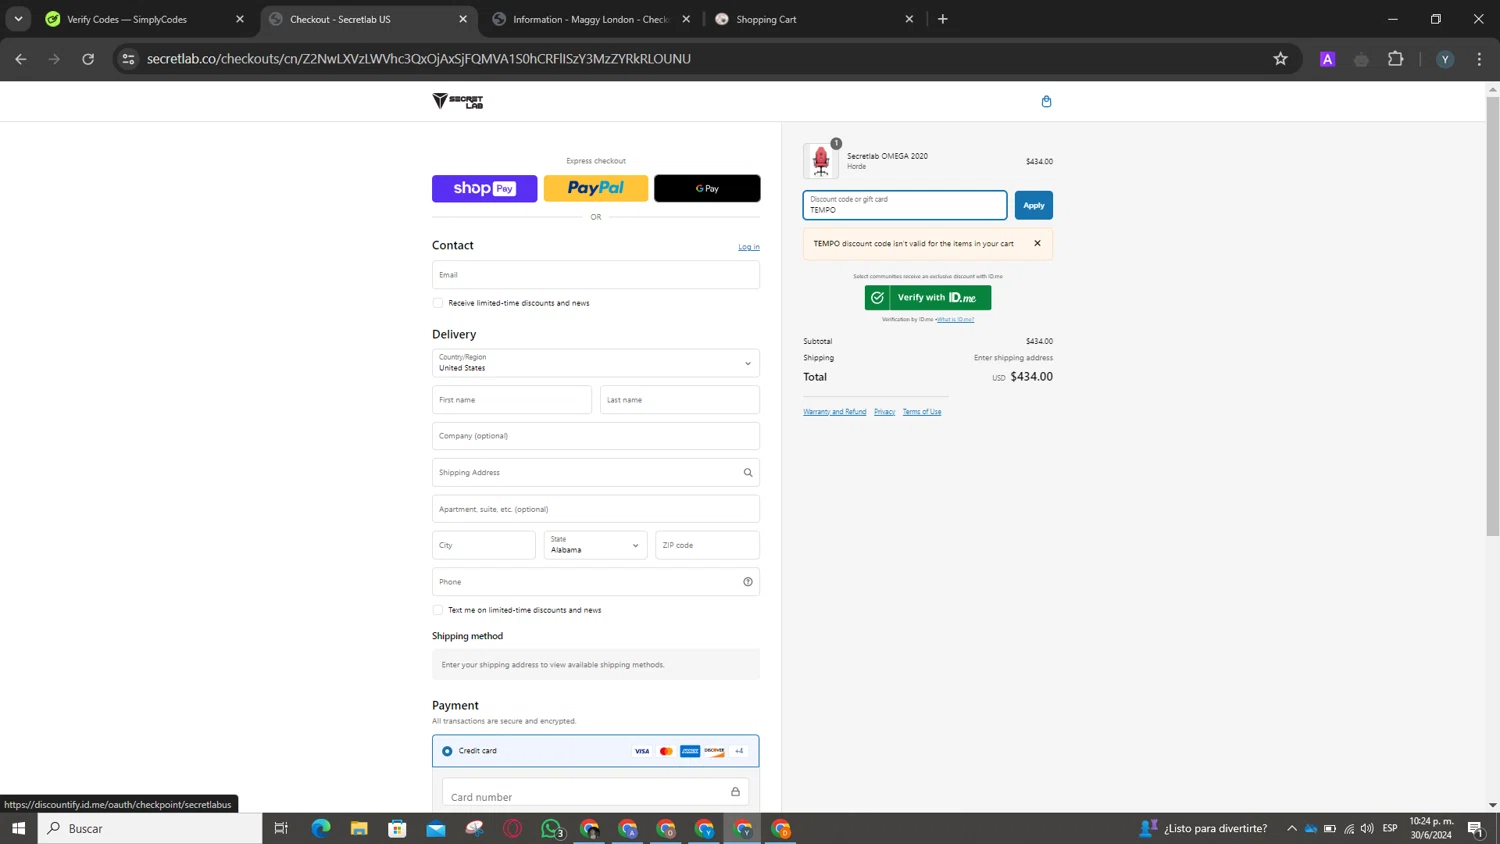This screenshot has width=1500, height=844.
Task: Open Microsoft Store from taskbar
Action: click(397, 828)
